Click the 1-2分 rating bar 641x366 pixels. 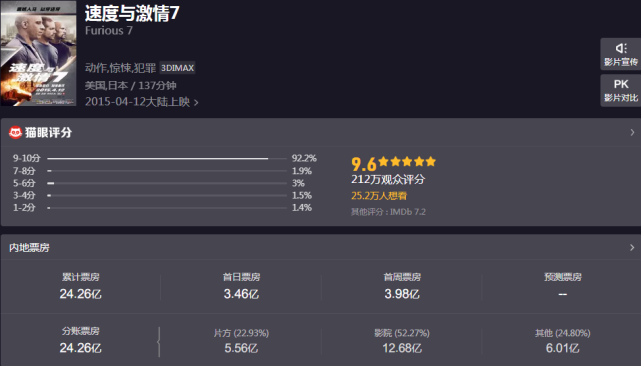coord(167,207)
